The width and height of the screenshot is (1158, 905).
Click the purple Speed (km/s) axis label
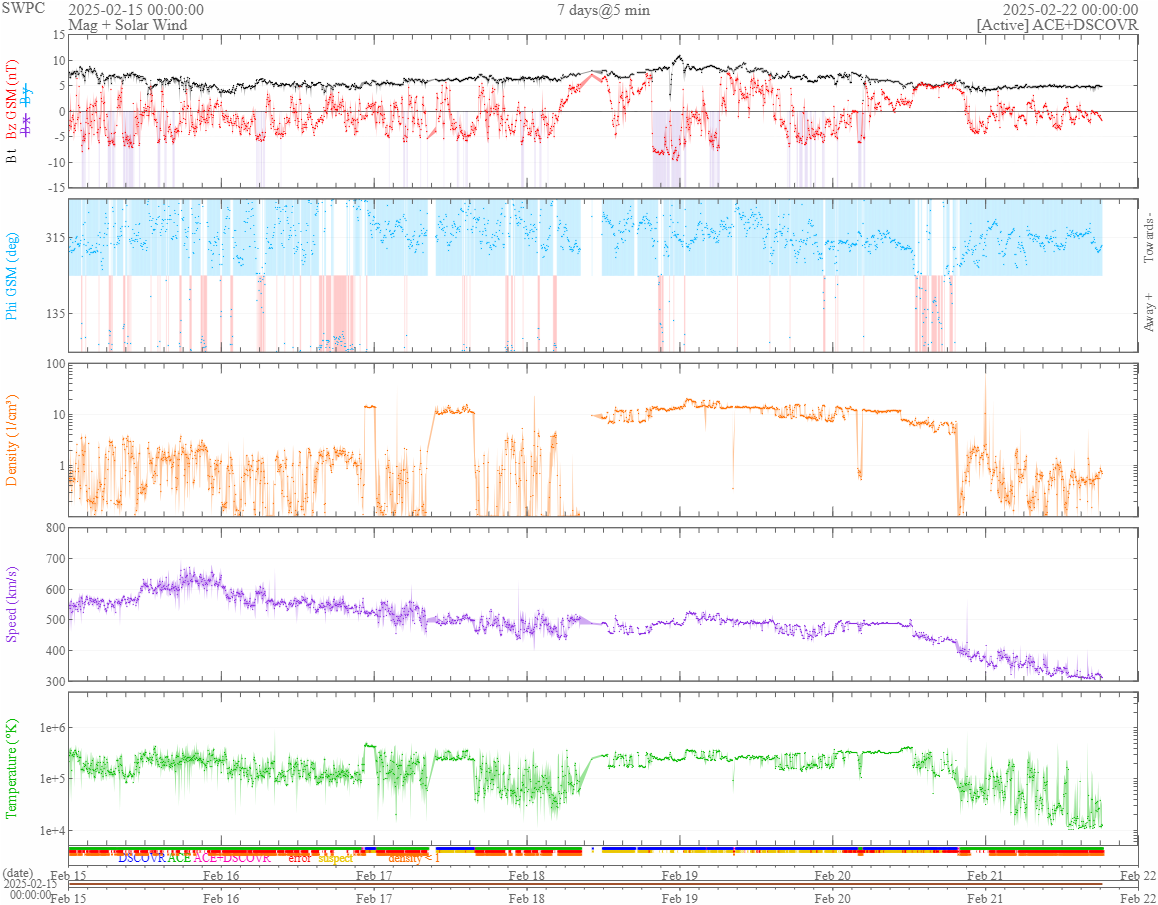pyautogui.click(x=12, y=604)
